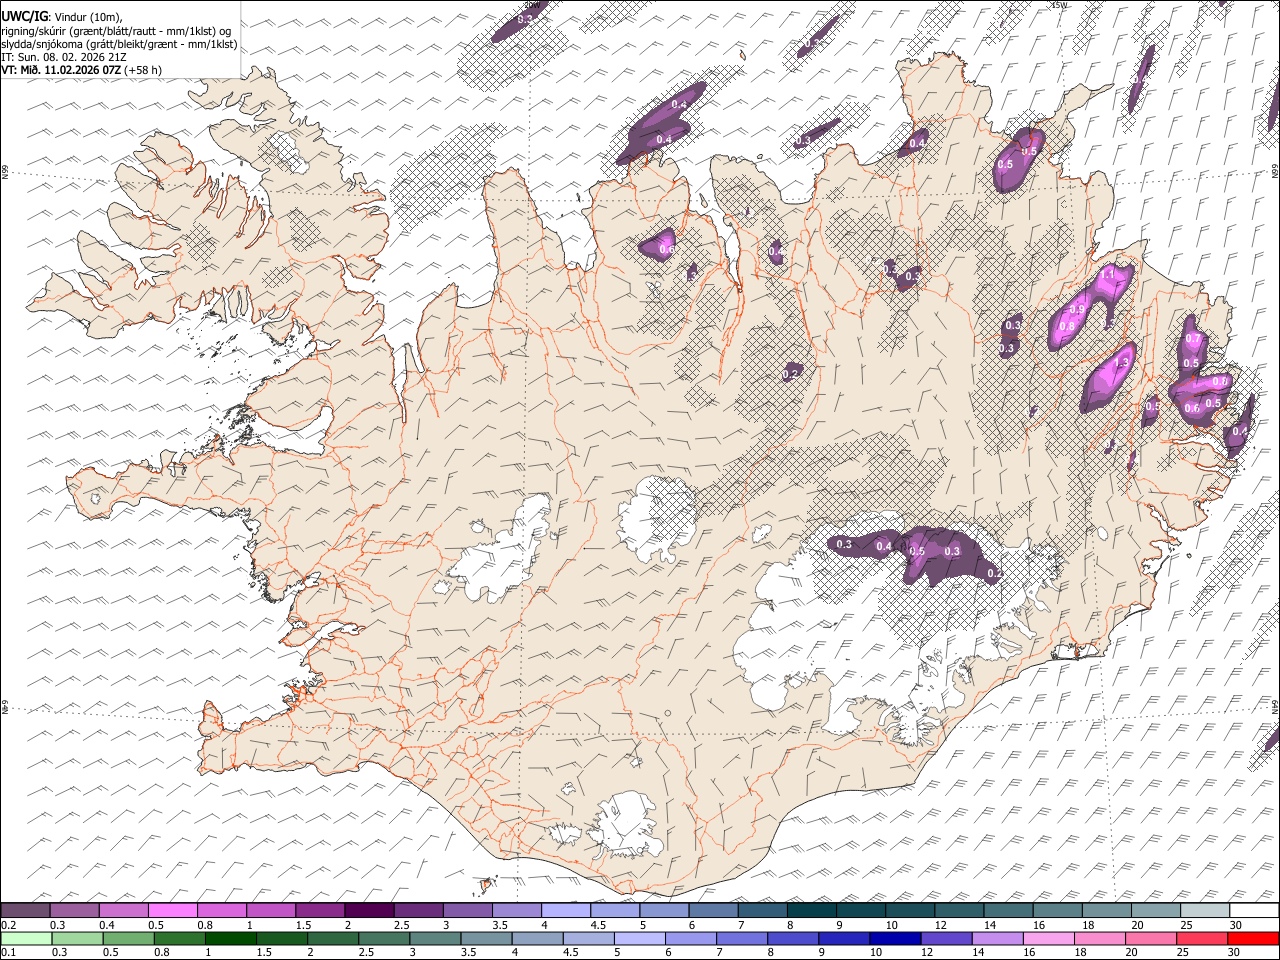
Task: Click the light gray 25–30 swatch, top scale
Action: pos(1203,910)
